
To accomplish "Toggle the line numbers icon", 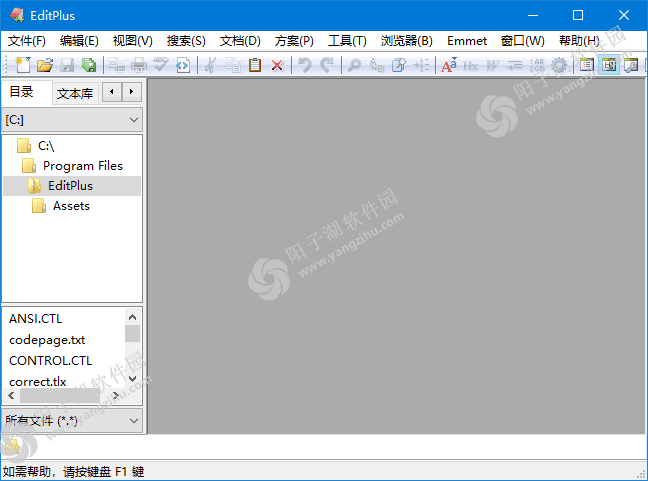I will point(537,65).
